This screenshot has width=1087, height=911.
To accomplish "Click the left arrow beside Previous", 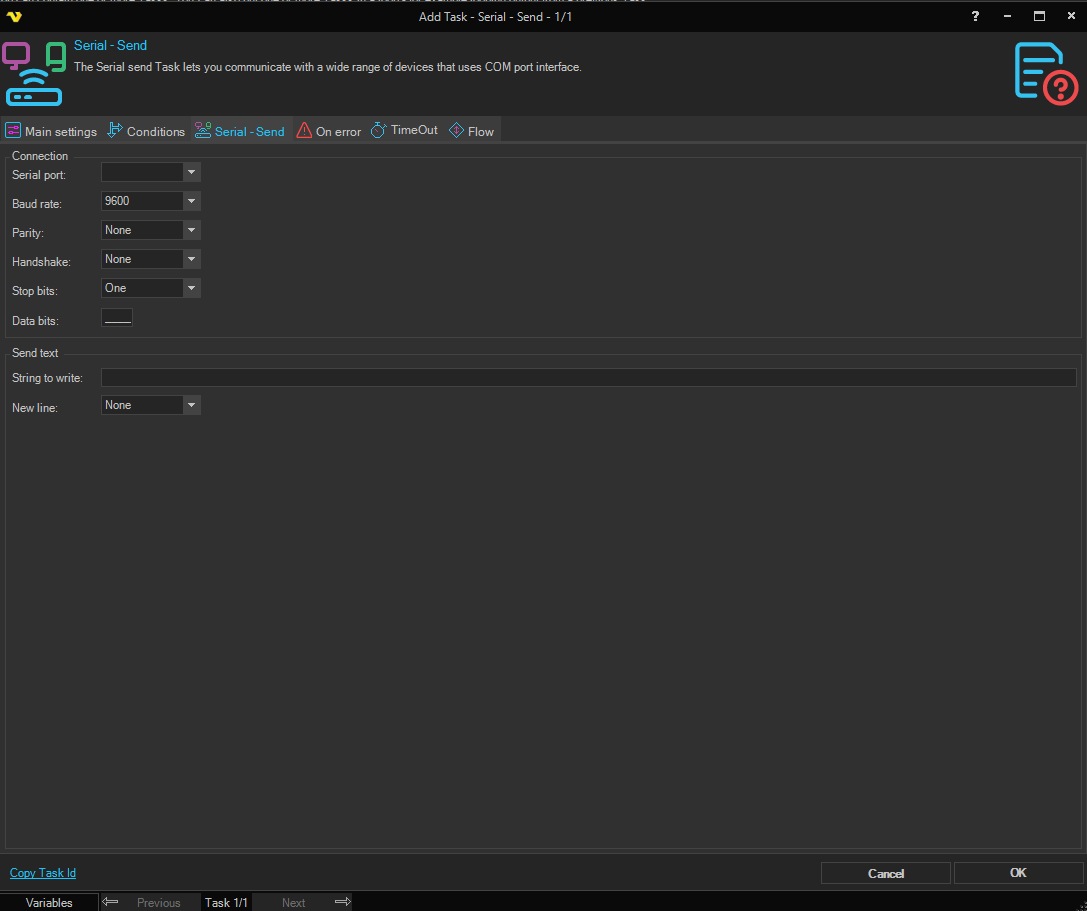I will [x=111, y=902].
